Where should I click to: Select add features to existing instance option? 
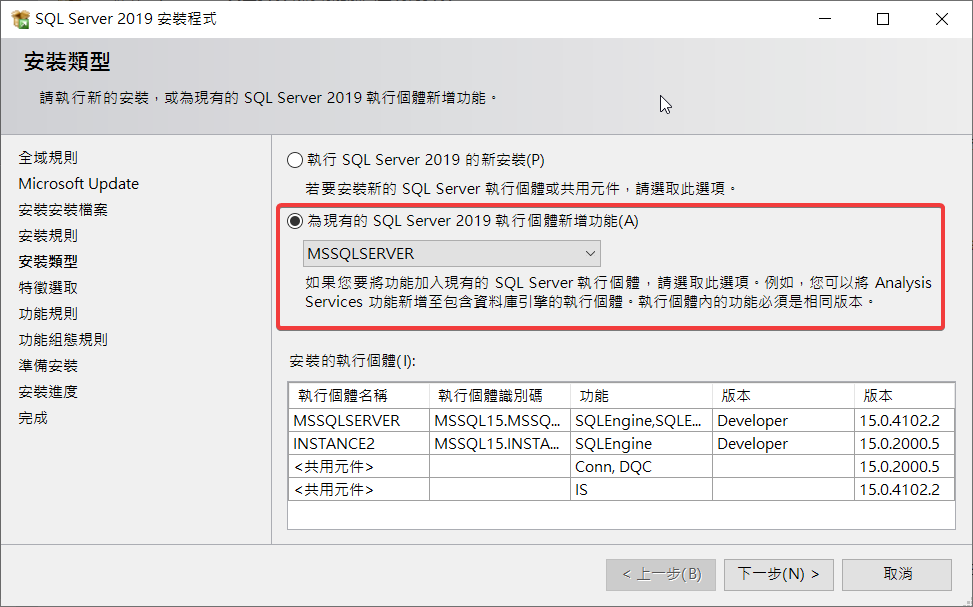coord(294,221)
